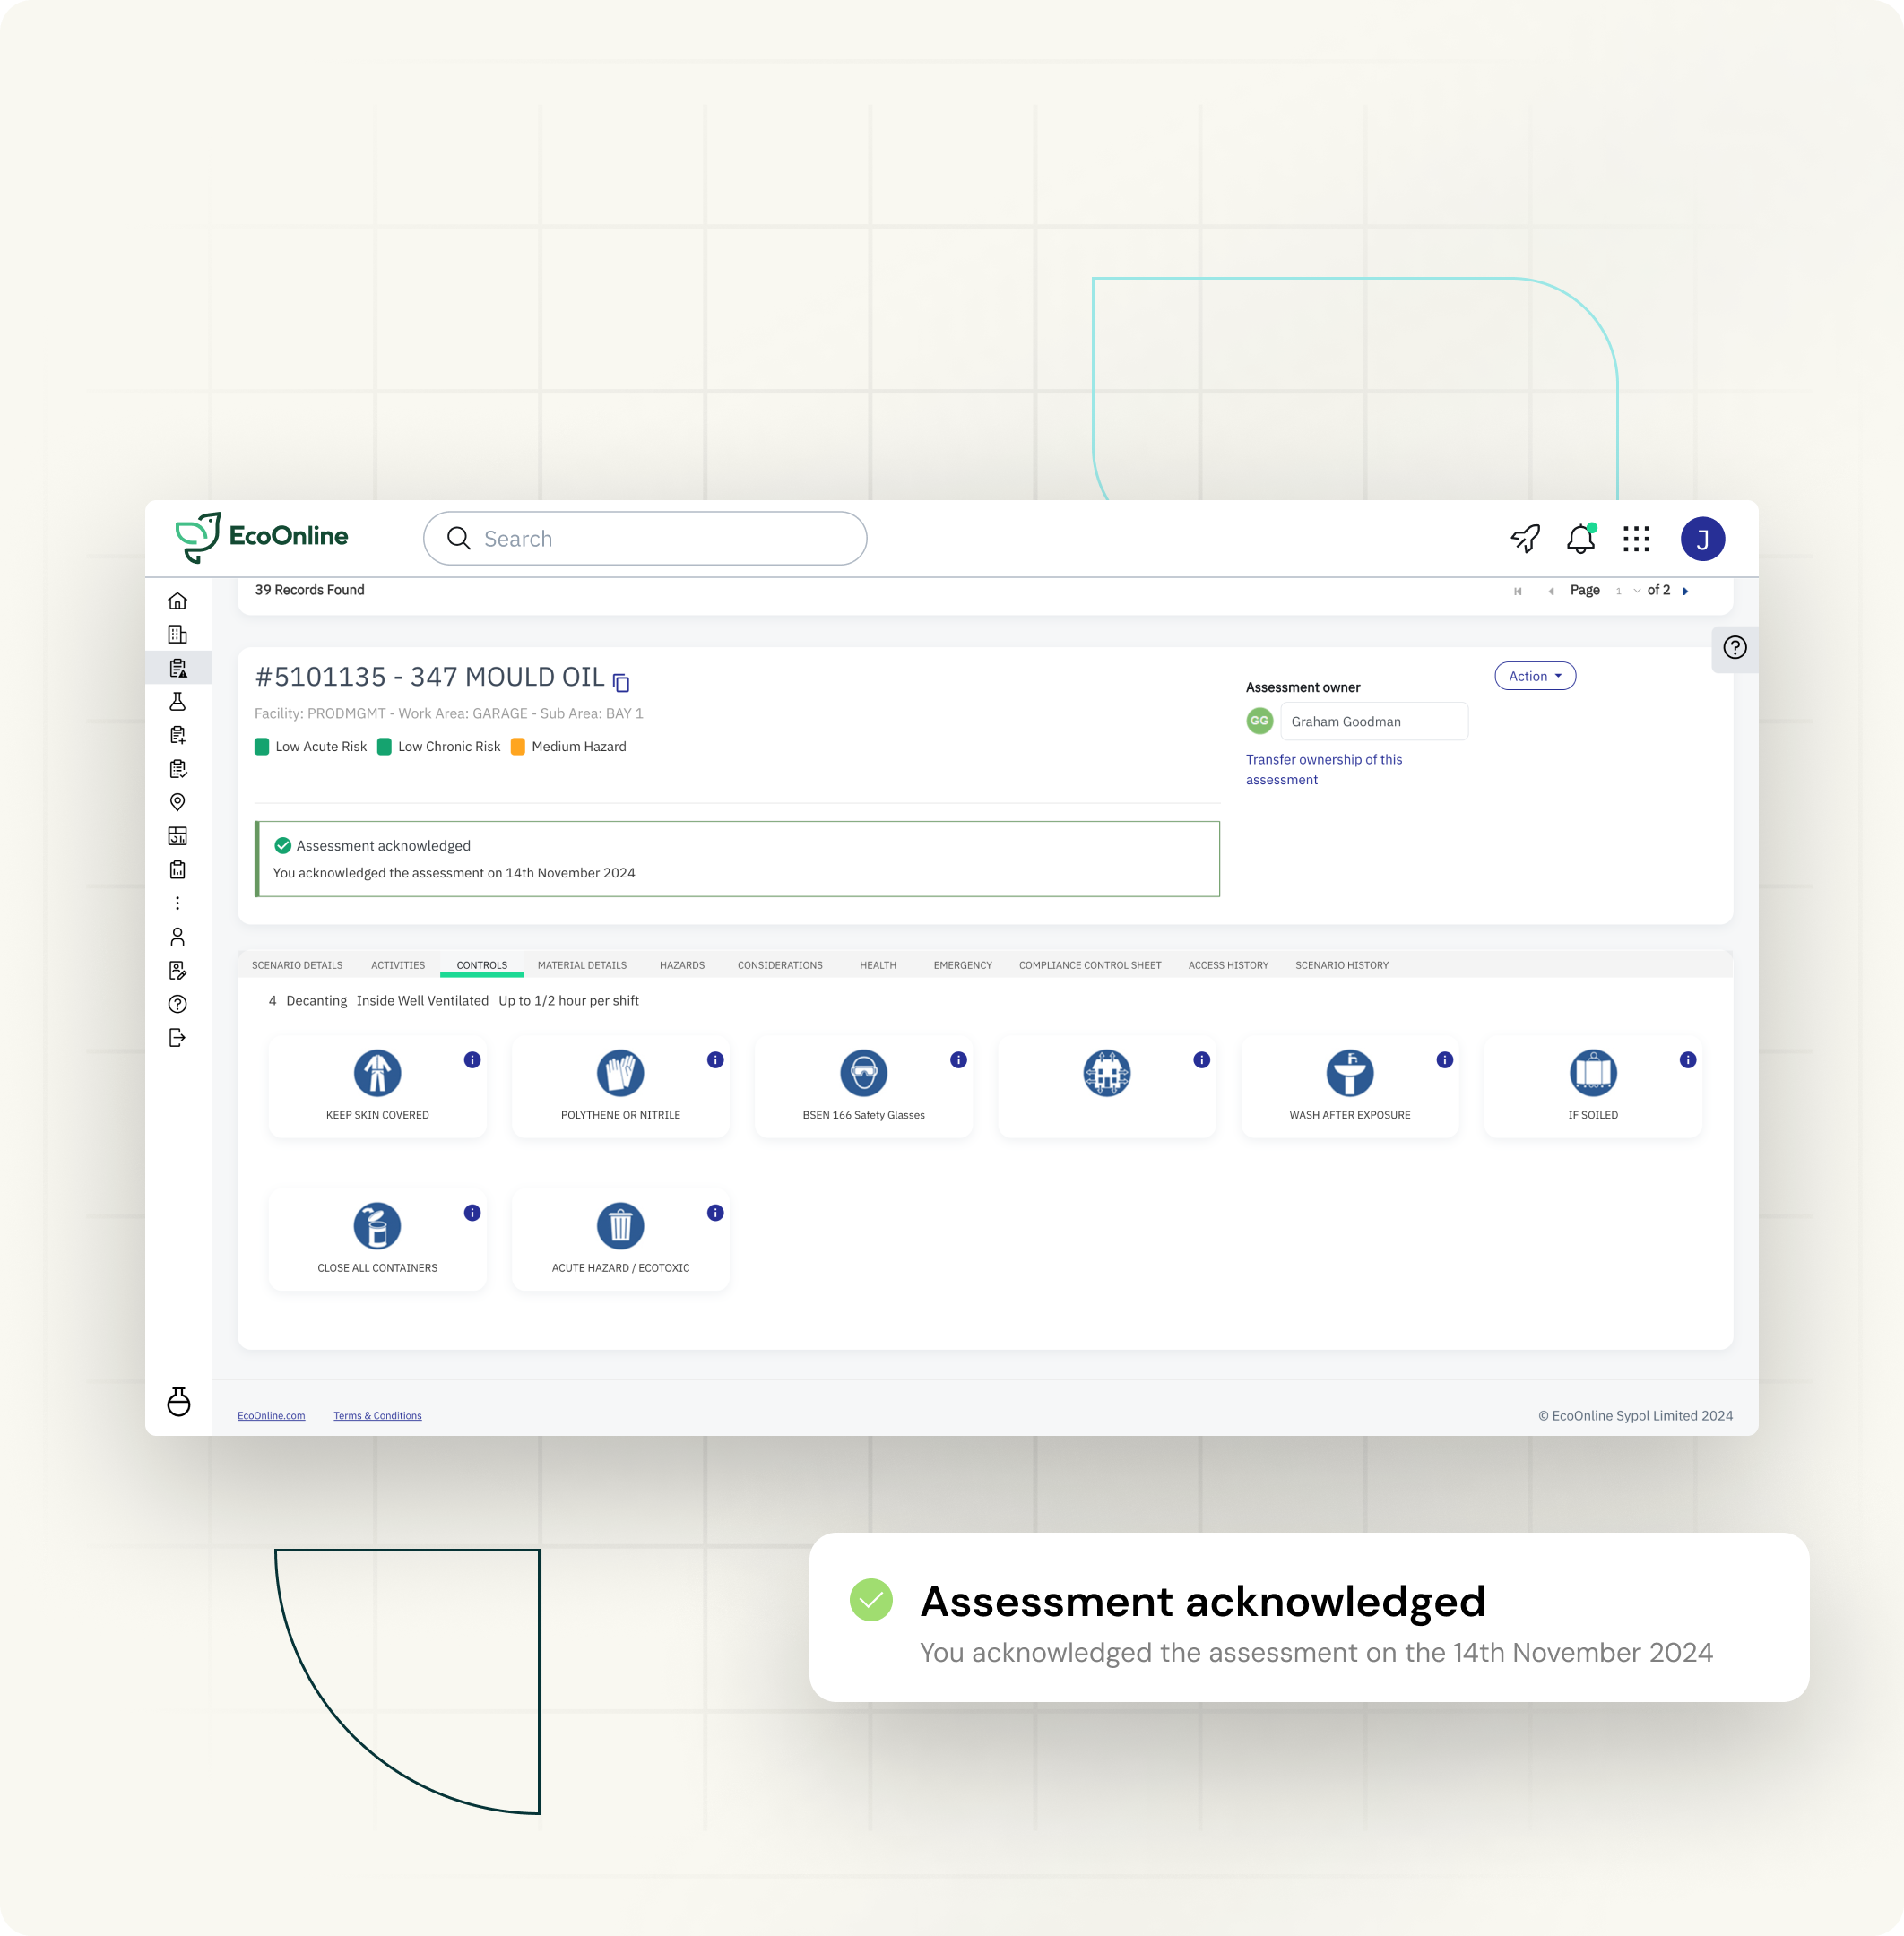Open the Action dropdown

1534,676
